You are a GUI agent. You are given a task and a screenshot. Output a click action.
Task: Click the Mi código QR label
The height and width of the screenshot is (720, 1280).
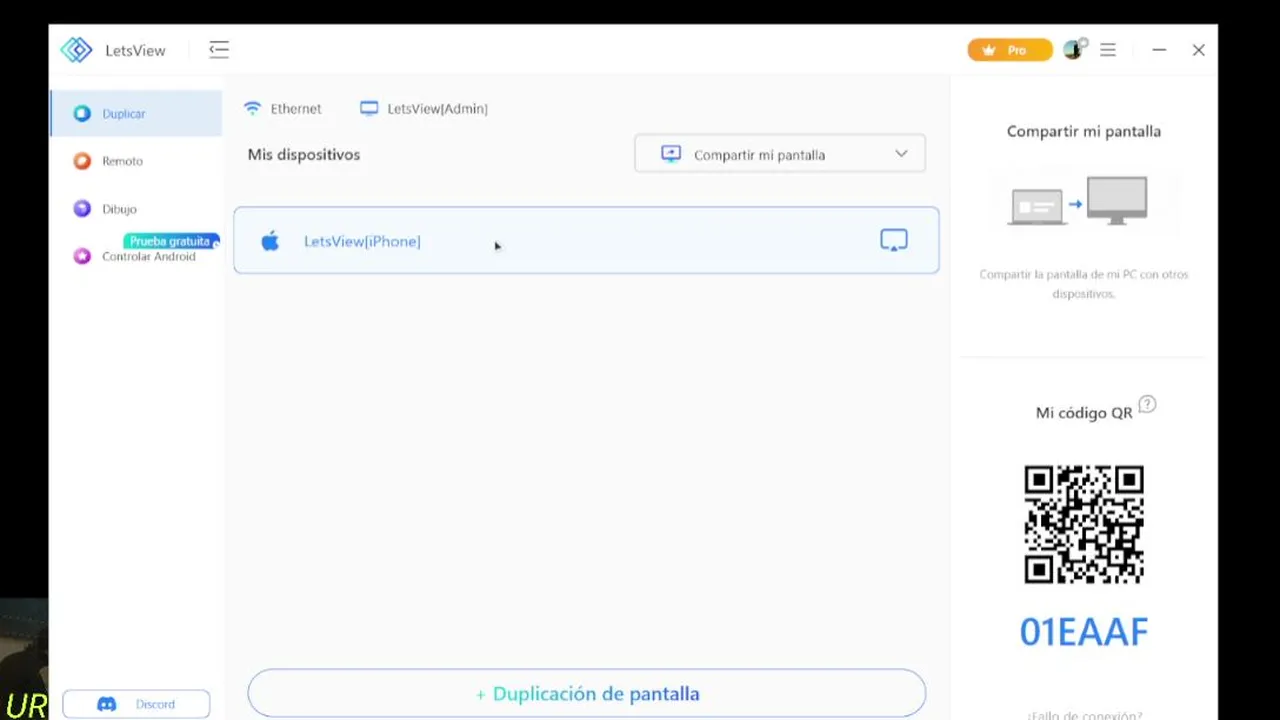click(x=1084, y=413)
